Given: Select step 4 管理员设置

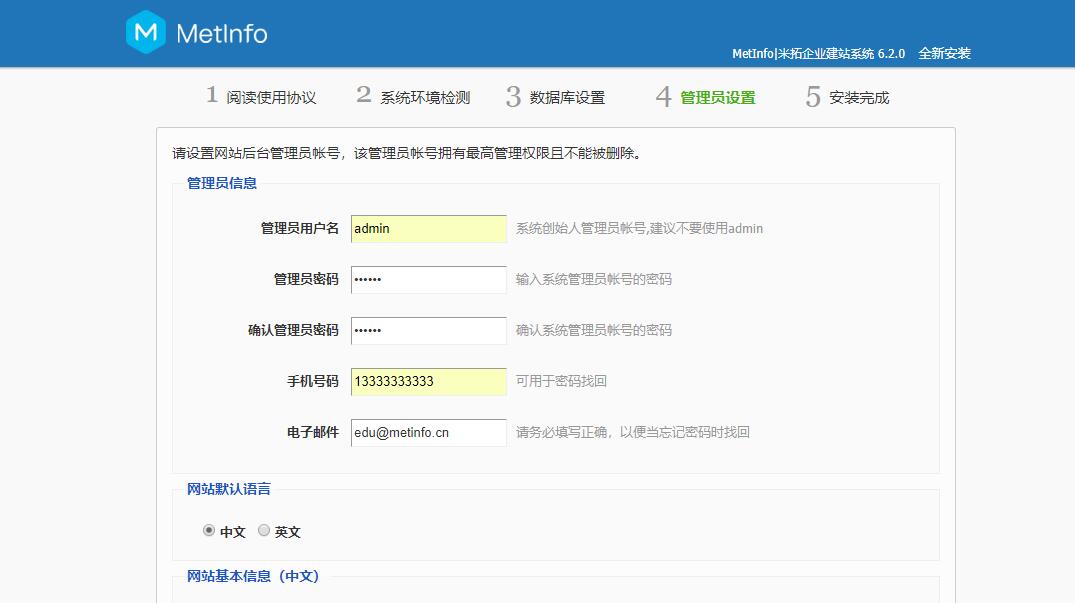Looking at the screenshot, I should tap(705, 97).
